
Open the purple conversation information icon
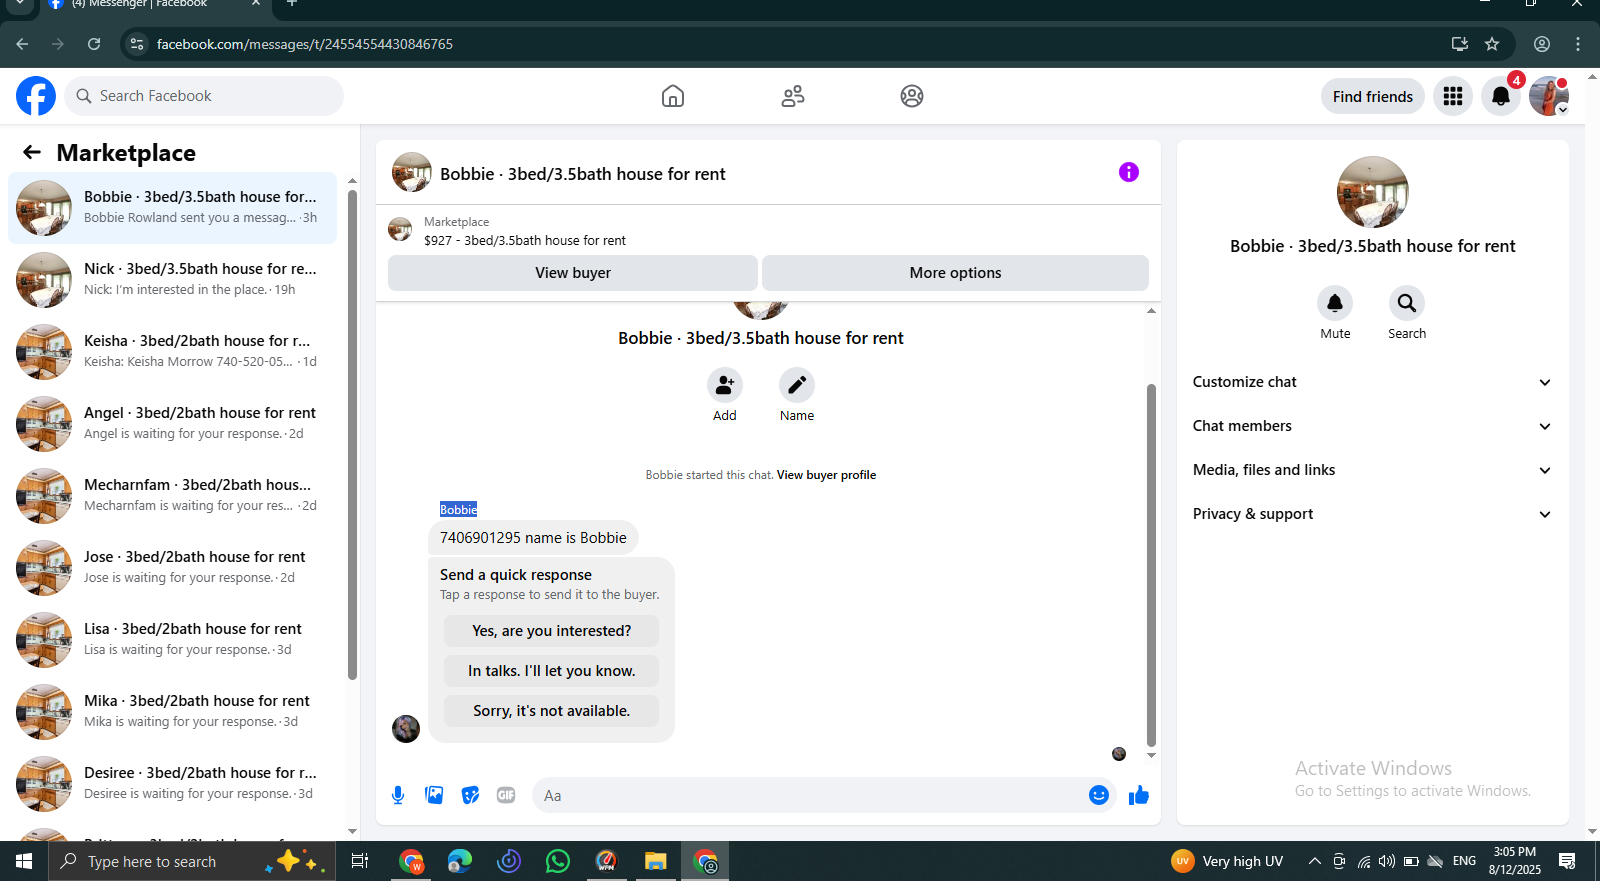tap(1129, 172)
